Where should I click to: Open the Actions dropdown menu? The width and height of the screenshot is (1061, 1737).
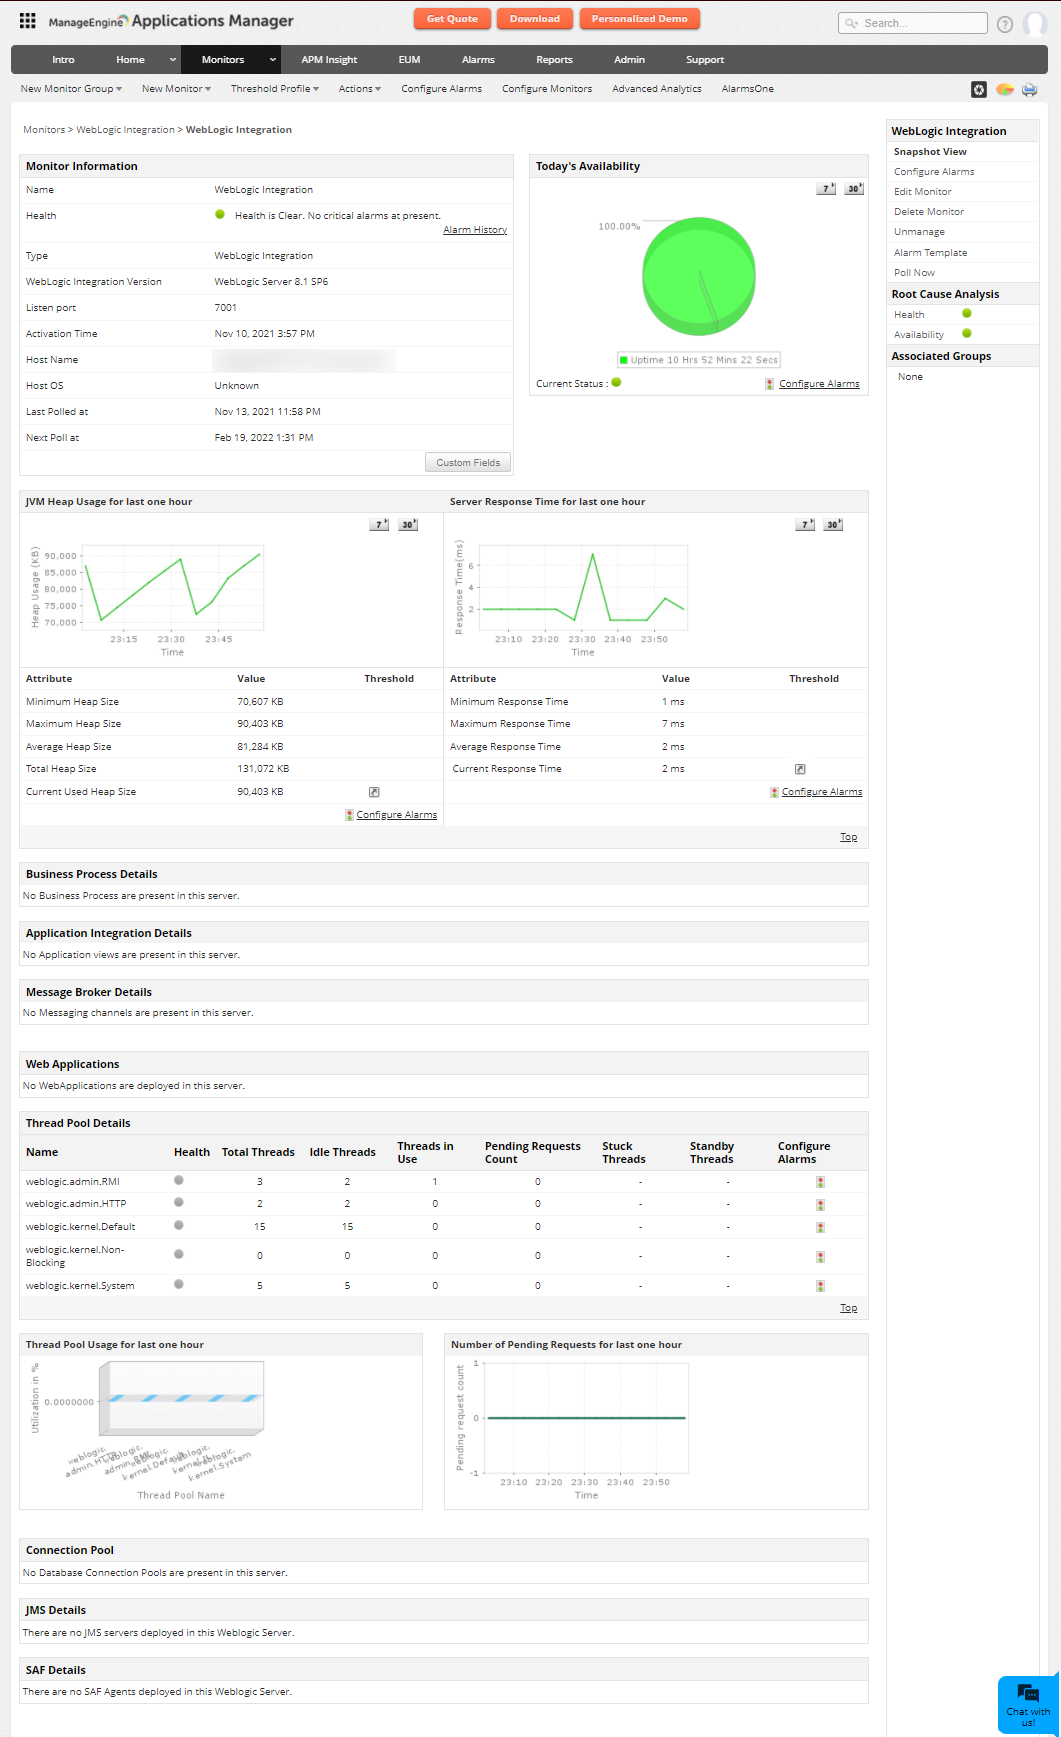point(359,89)
